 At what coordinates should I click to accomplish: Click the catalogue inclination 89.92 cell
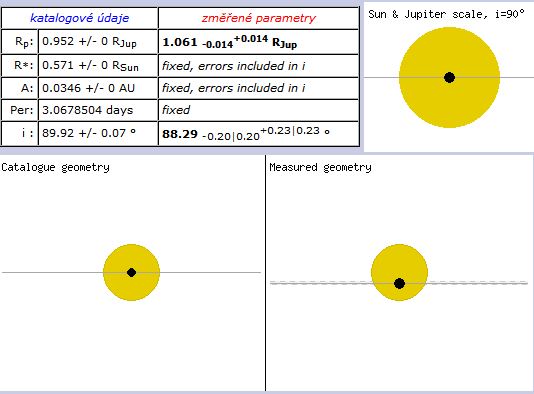98,133
